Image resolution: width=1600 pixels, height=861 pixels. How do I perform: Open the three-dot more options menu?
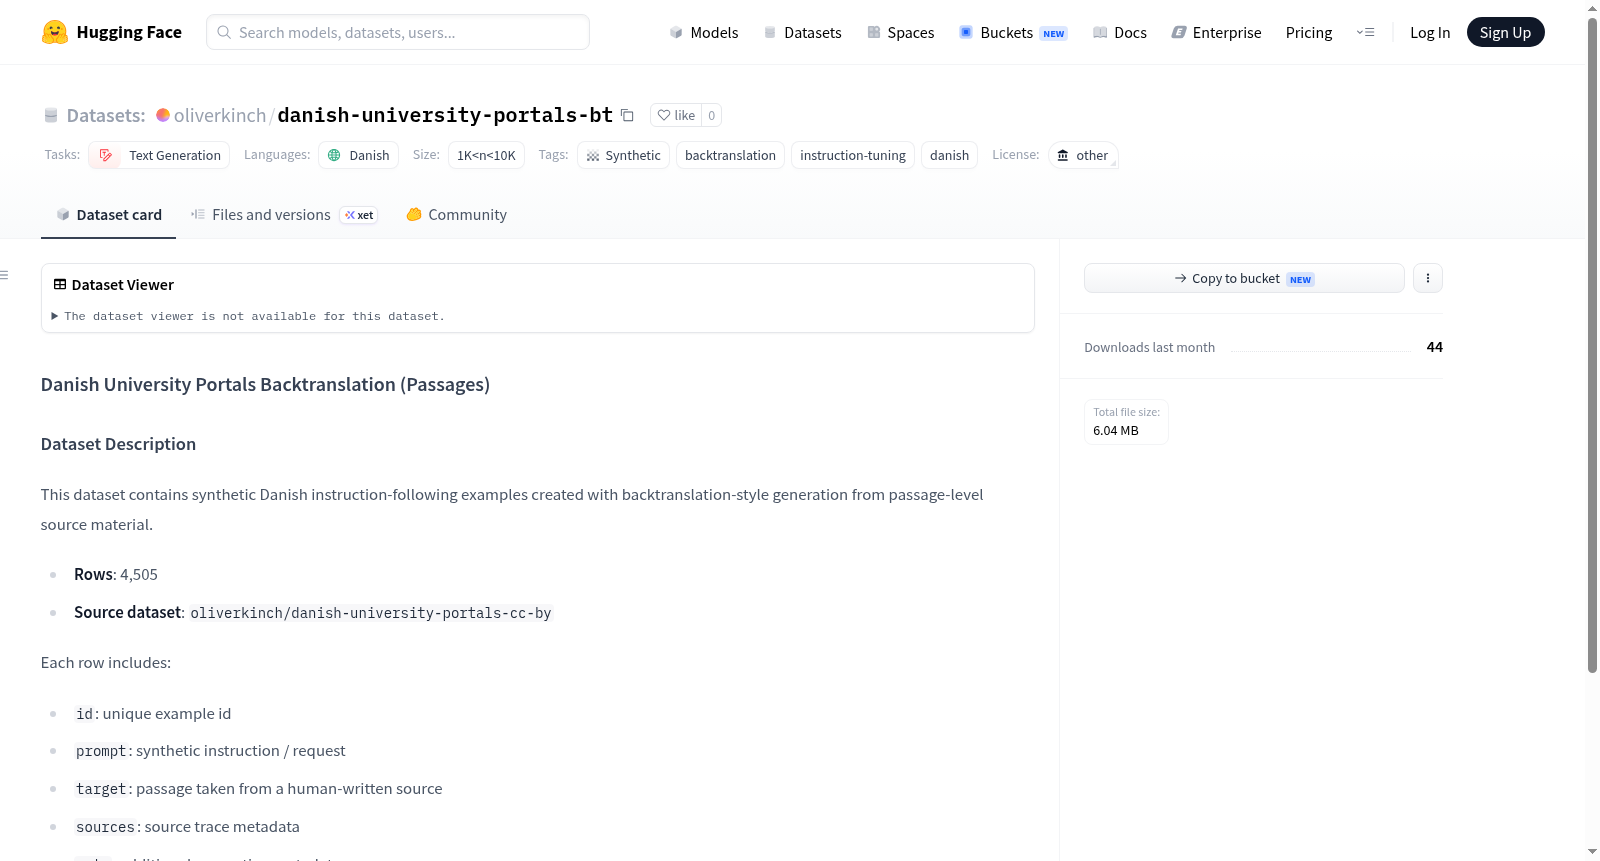click(1428, 278)
